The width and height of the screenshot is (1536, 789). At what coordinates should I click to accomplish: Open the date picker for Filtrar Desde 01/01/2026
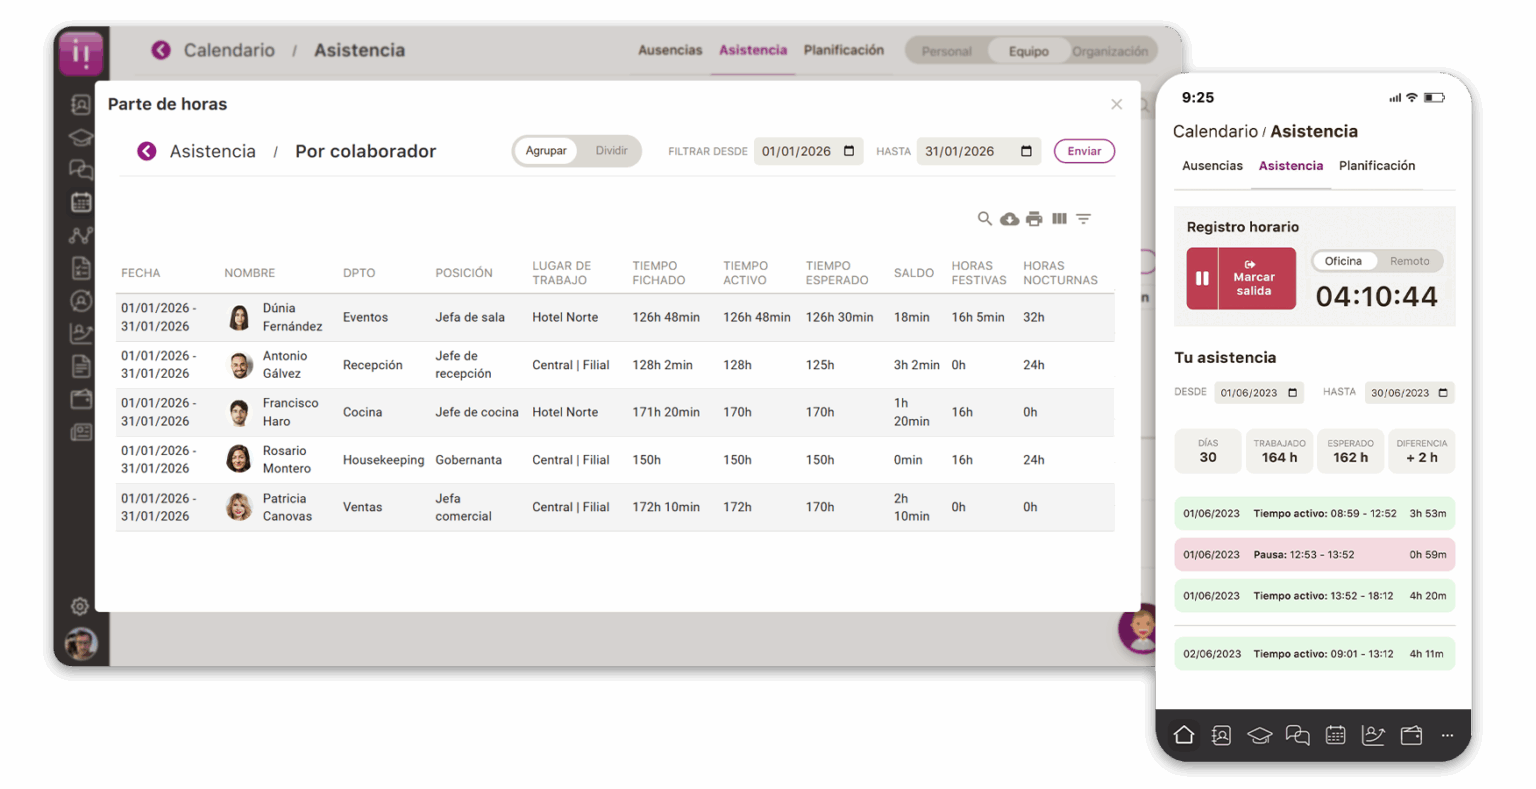[x=849, y=151]
